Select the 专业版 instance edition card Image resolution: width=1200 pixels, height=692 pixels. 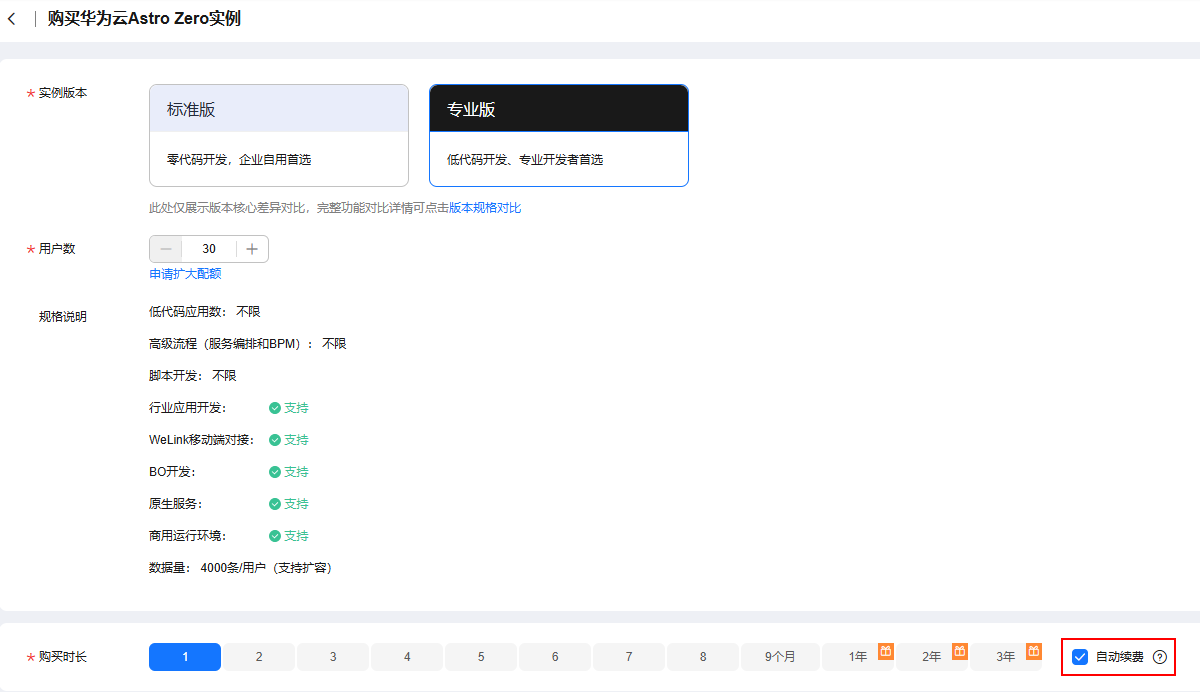tap(559, 135)
